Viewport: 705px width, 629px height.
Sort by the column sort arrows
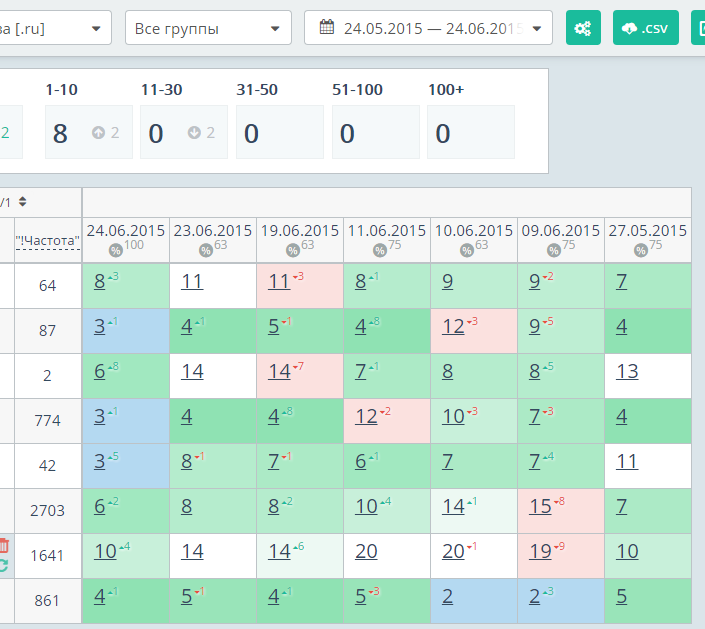click(x=22, y=201)
